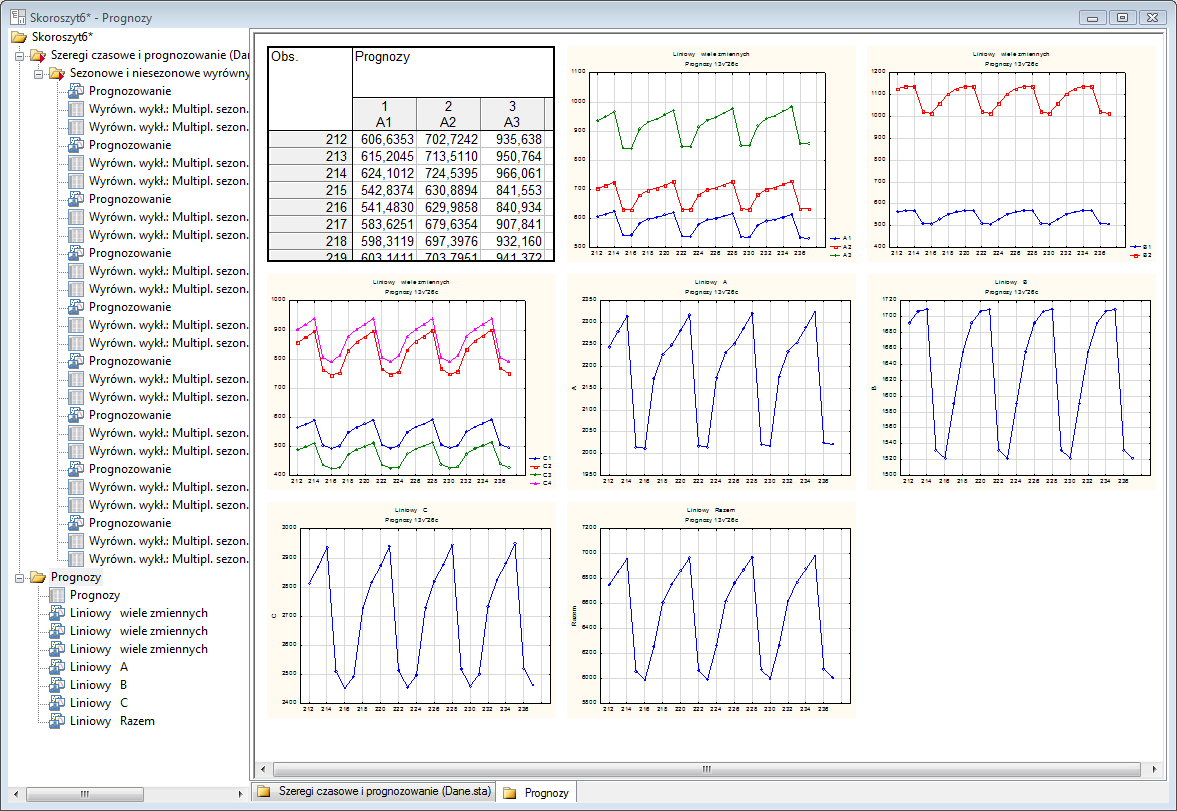
Task: Click the cell containing 606,6353
Action: [384, 139]
